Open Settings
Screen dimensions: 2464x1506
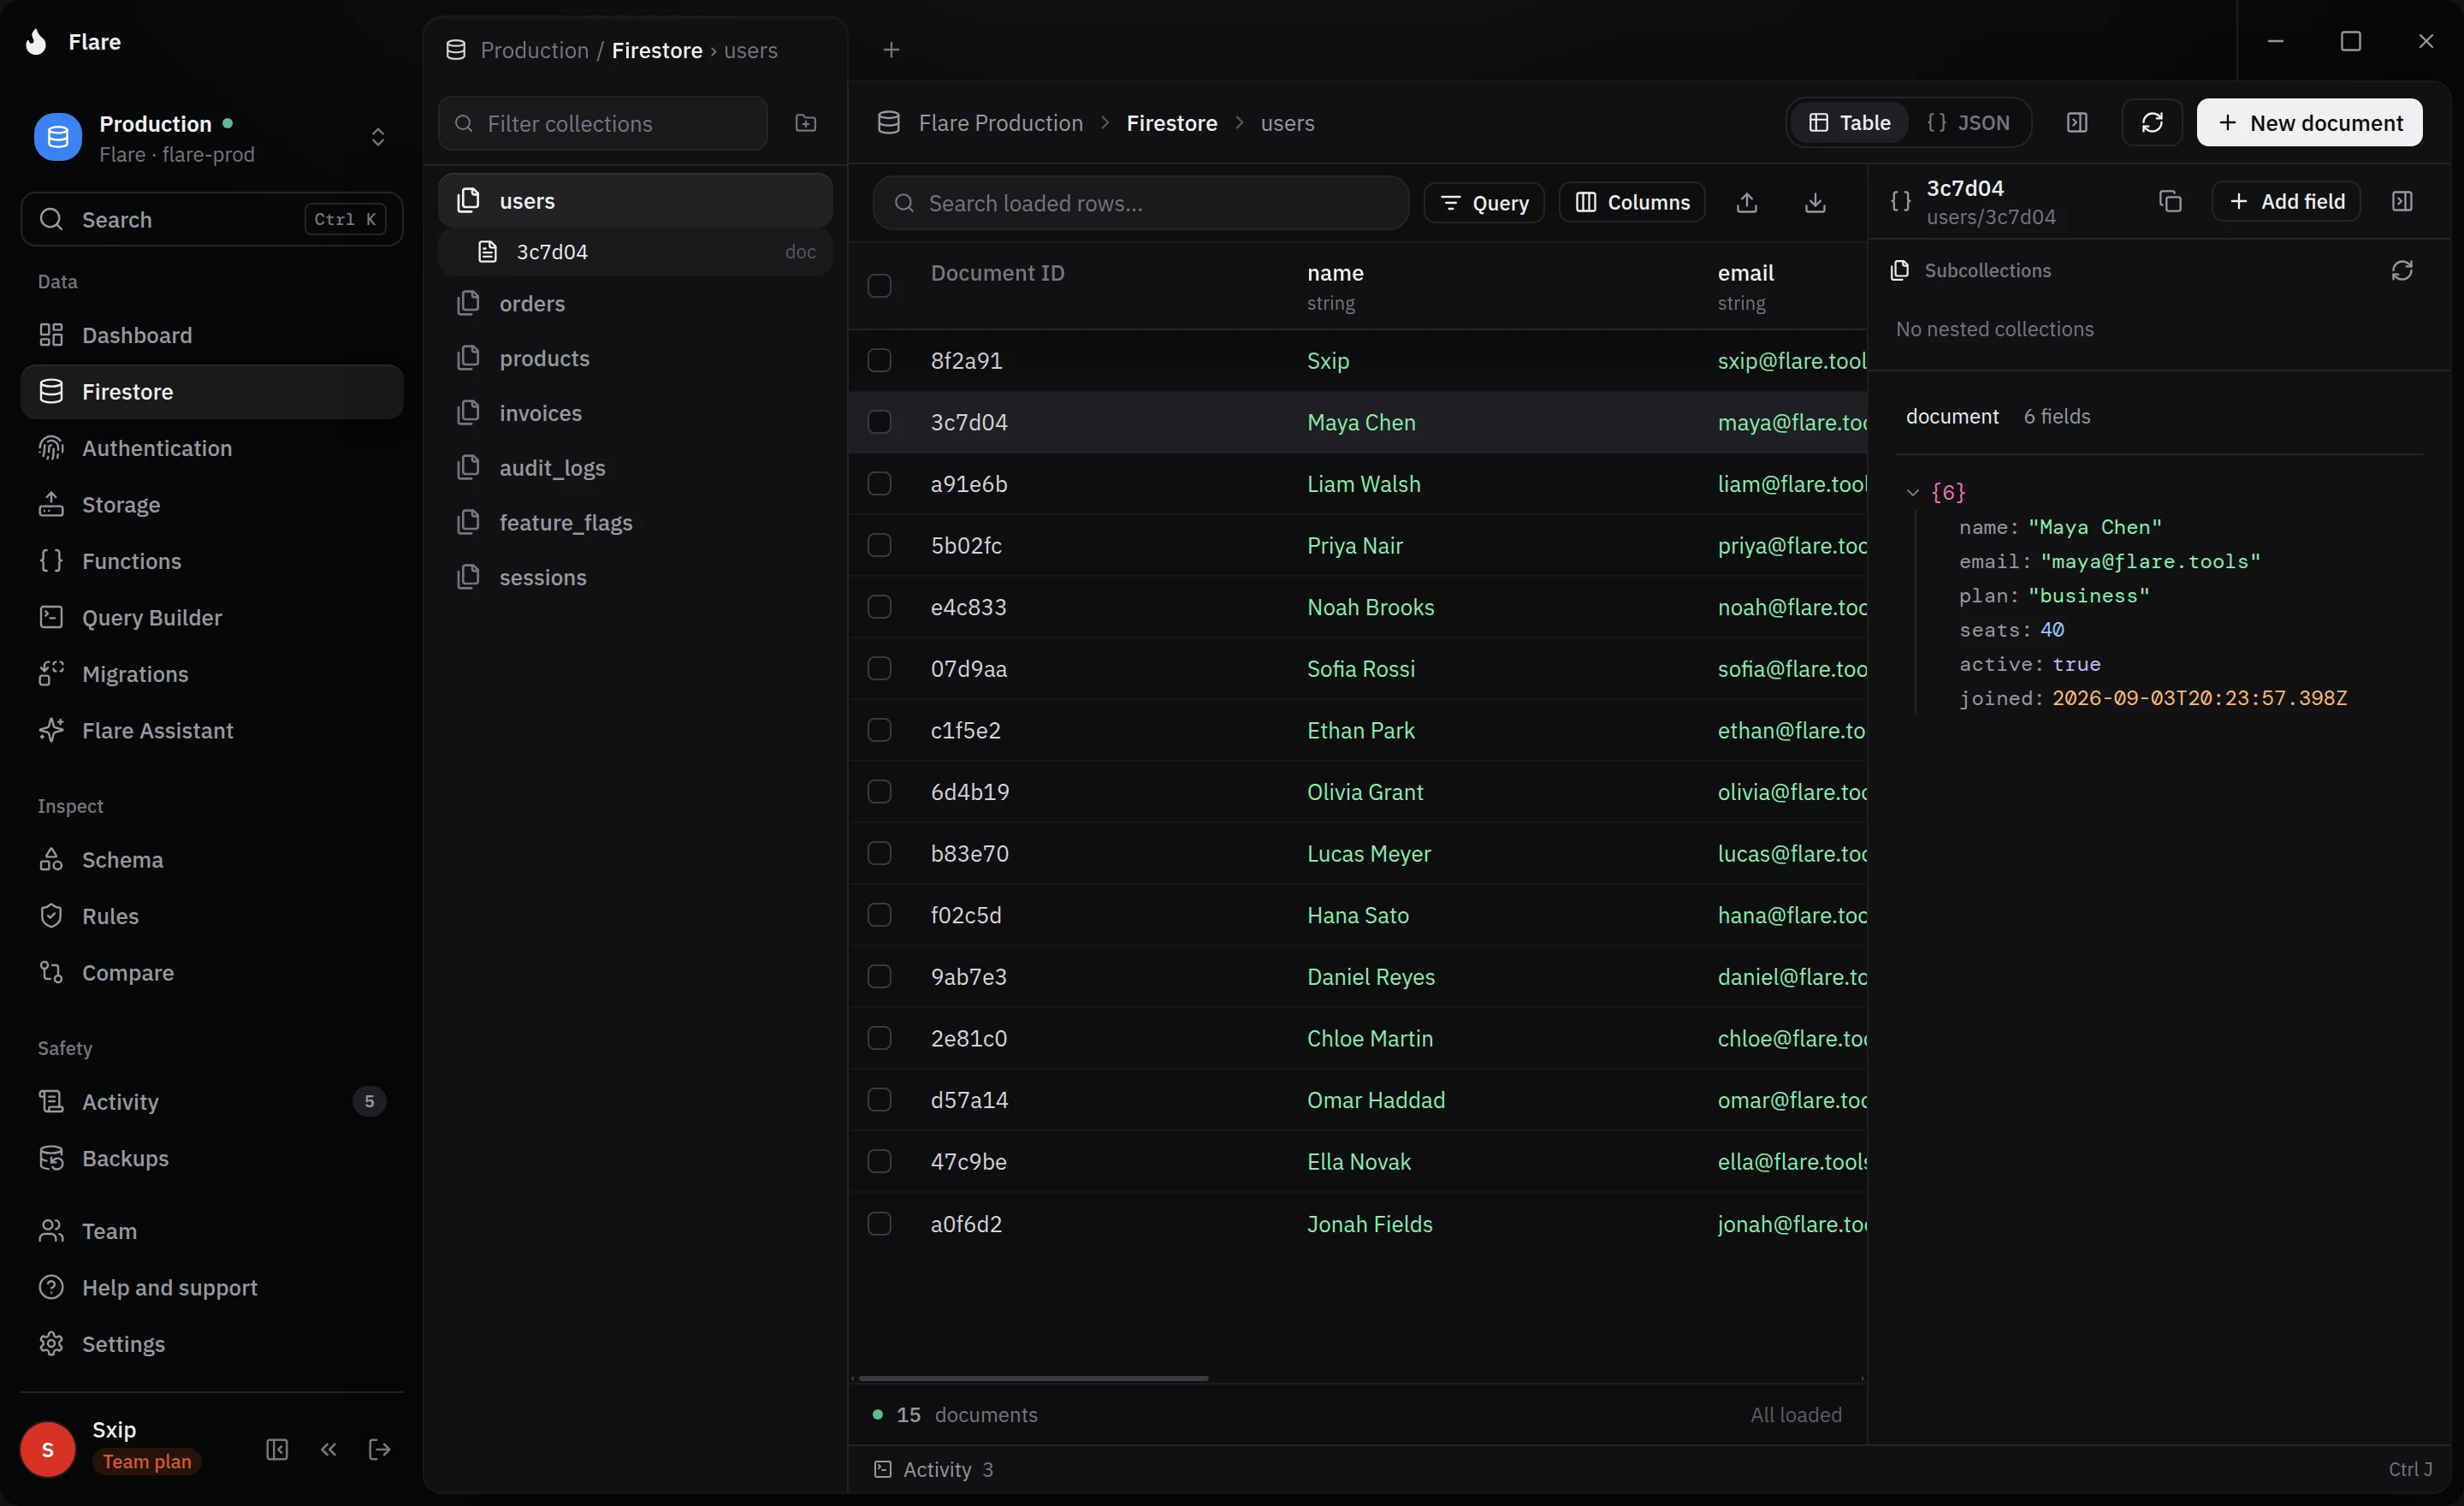(212, 1344)
